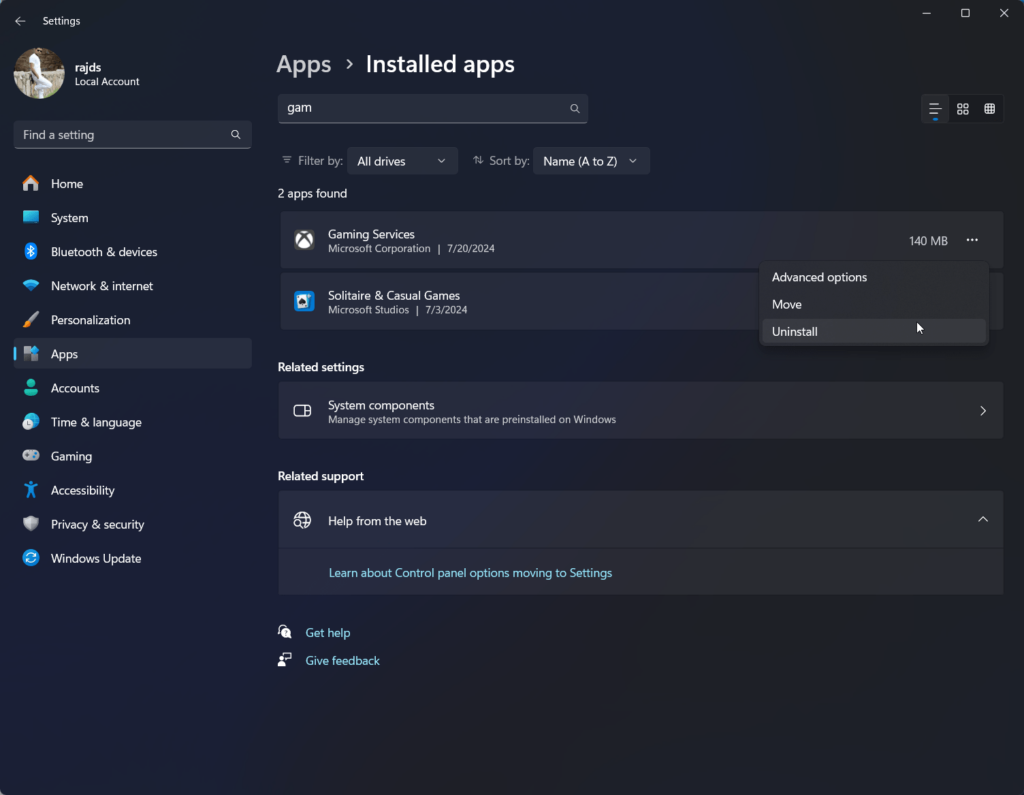The image size is (1024, 795).
Task: Collapse the Help from the web section
Action: point(982,520)
